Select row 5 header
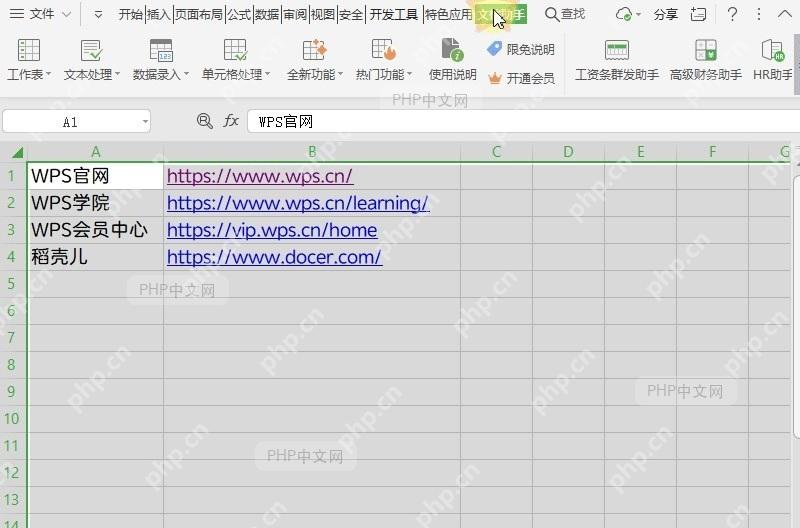This screenshot has width=800, height=528. 12,284
